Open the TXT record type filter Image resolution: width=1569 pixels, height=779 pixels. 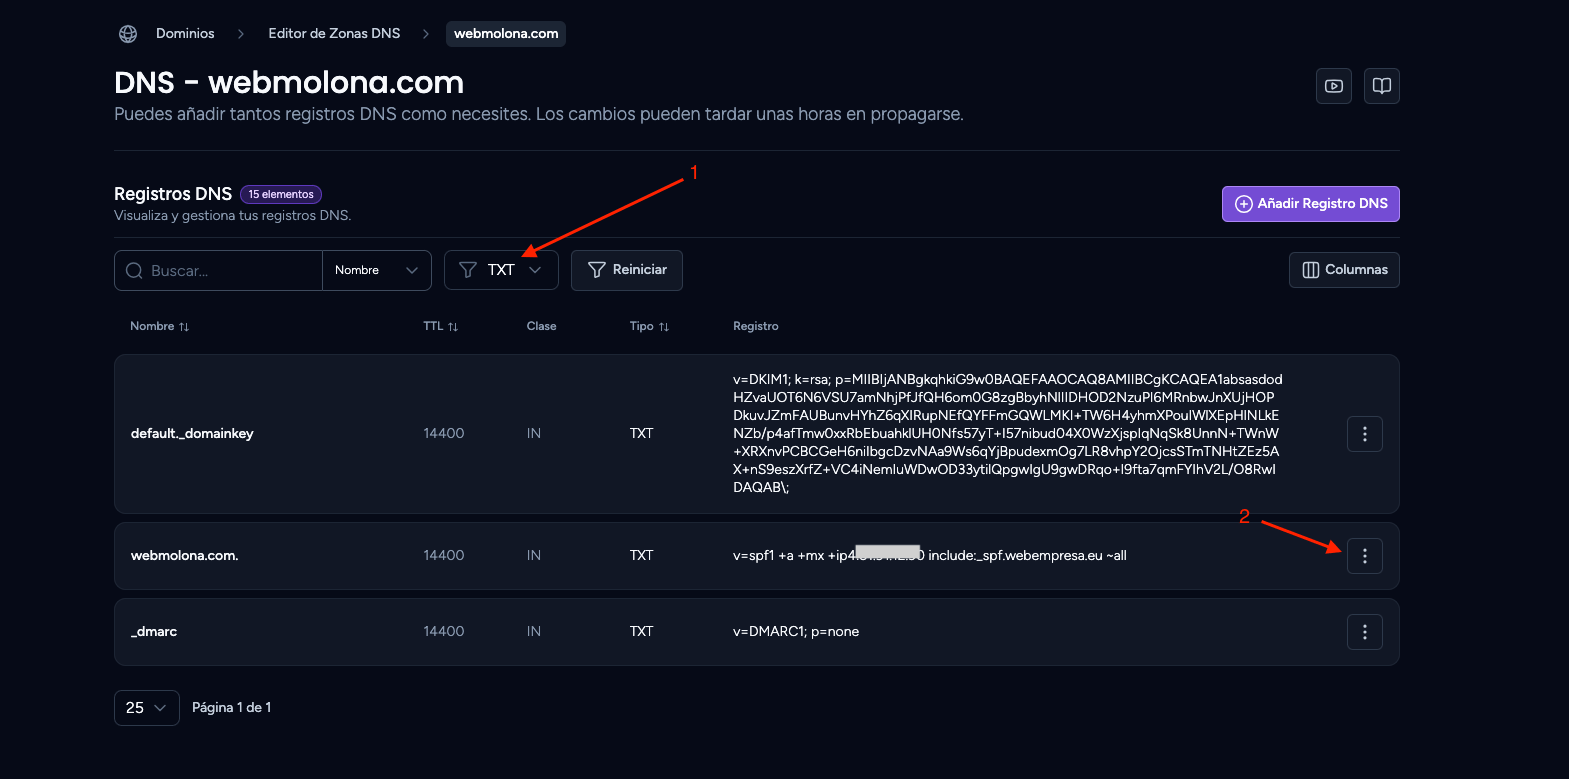point(501,270)
